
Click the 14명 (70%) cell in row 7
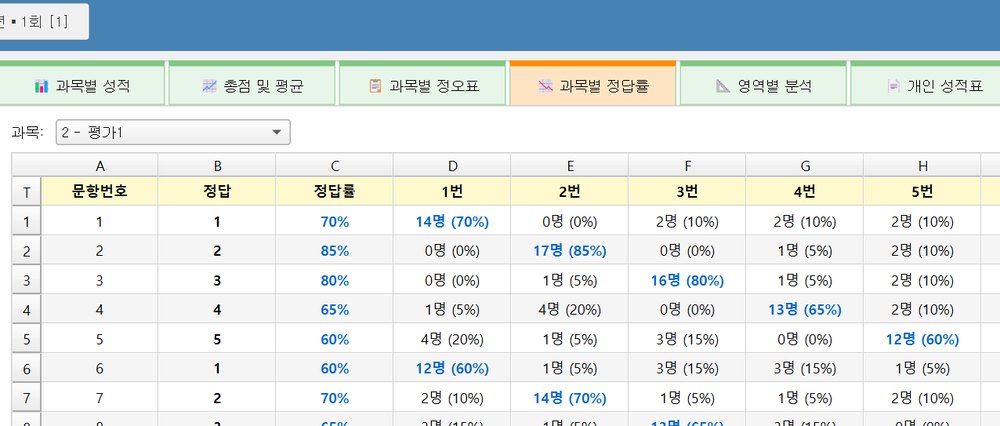pyautogui.click(x=570, y=399)
